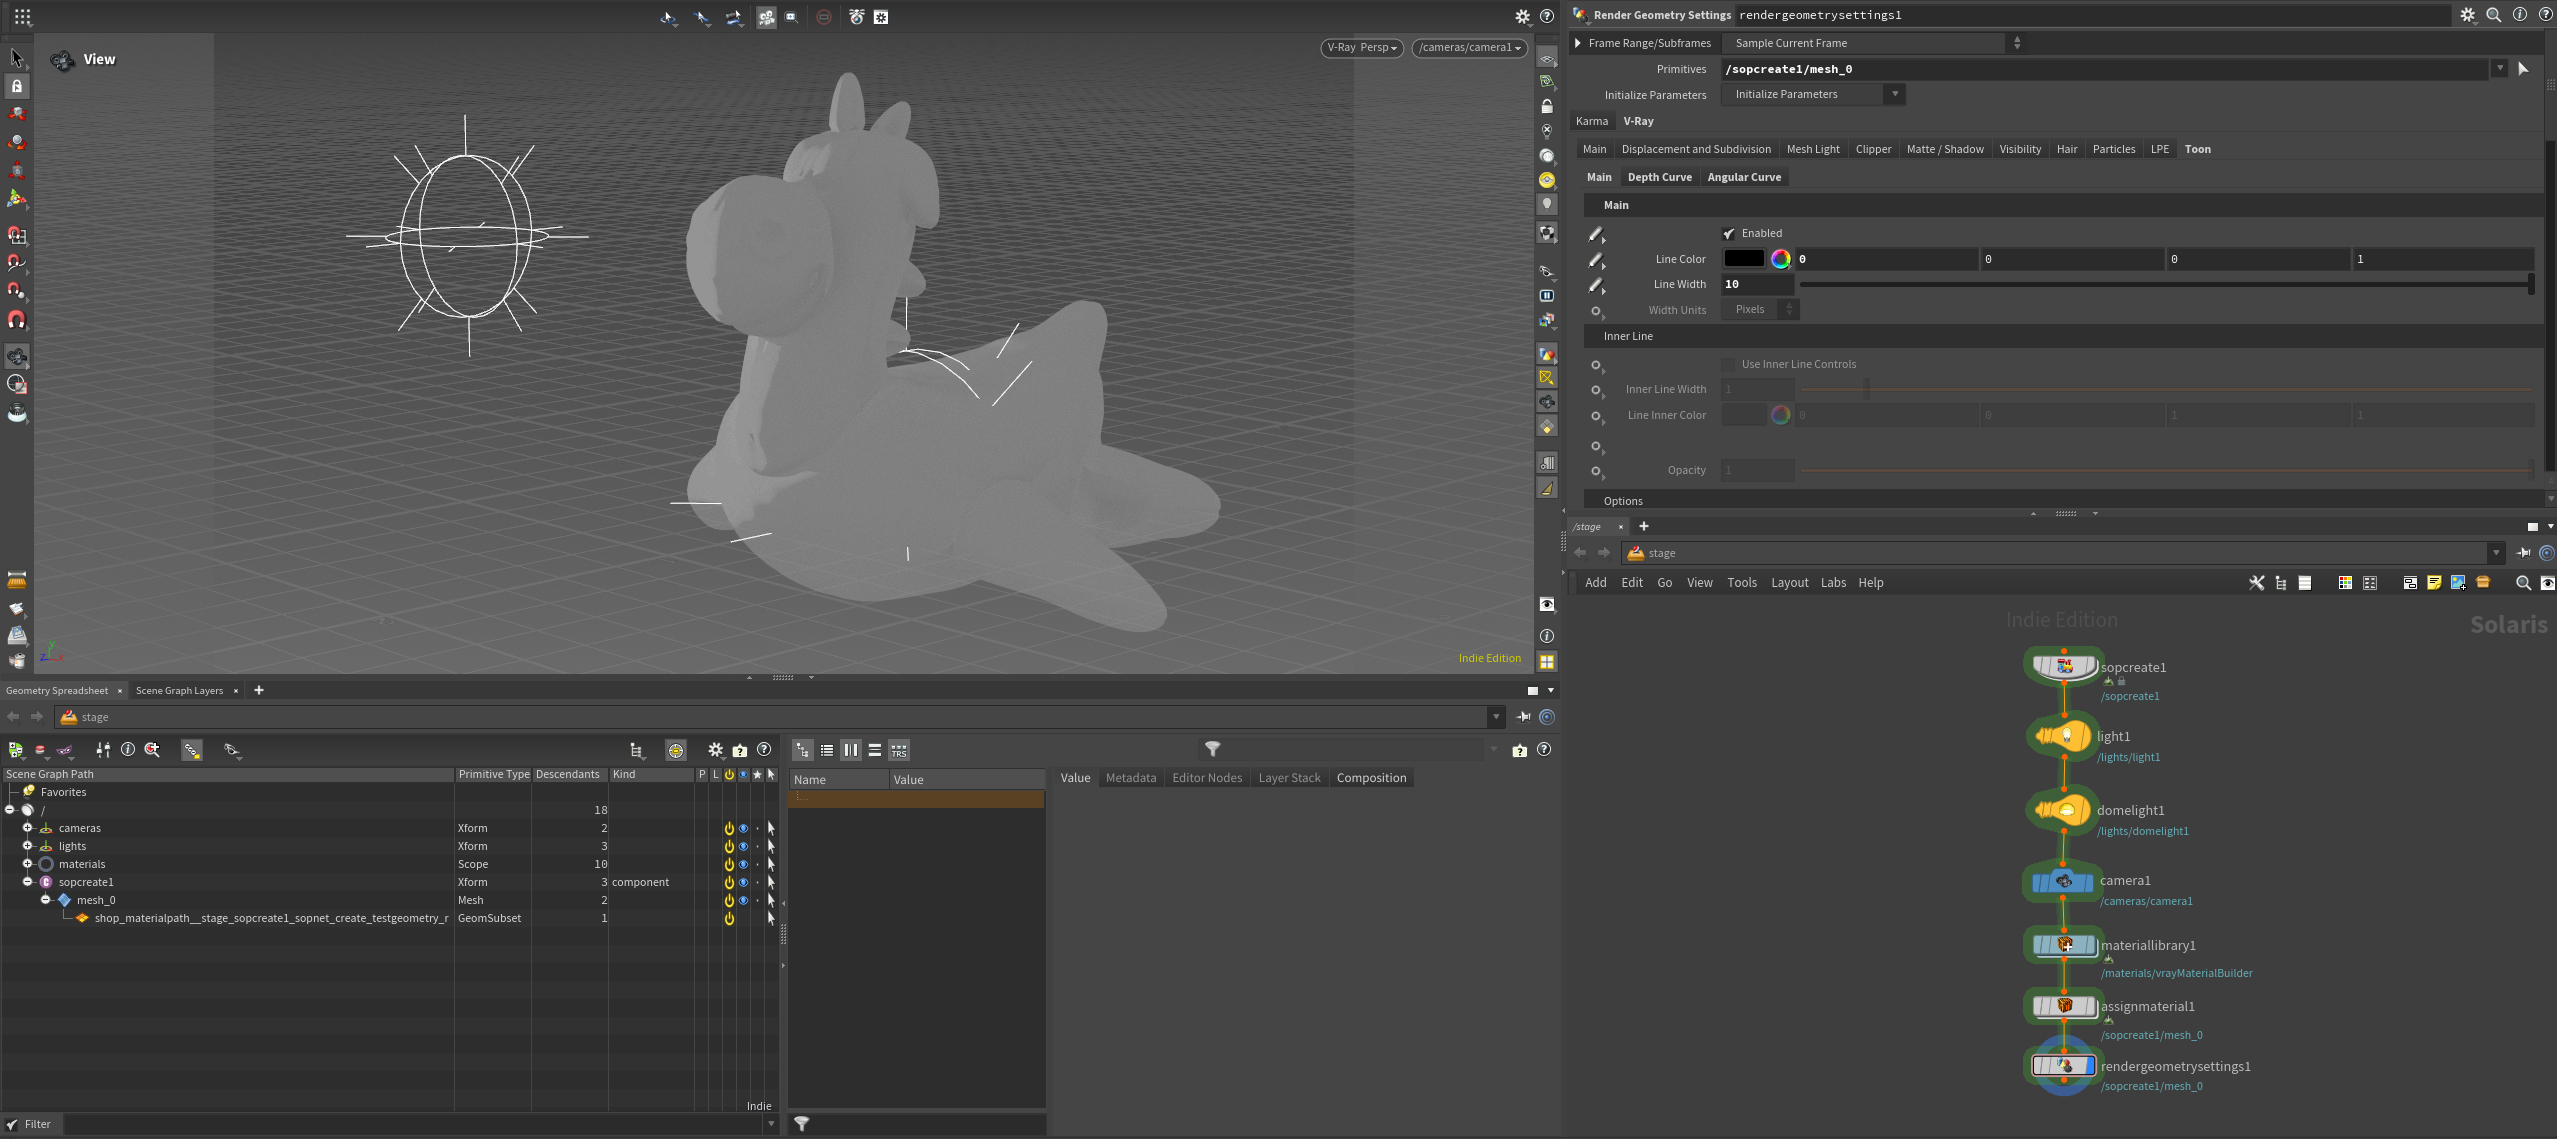Screen dimensions: 2557x1139
Task: Click Line Width slider track
Action: click(x=2165, y=285)
